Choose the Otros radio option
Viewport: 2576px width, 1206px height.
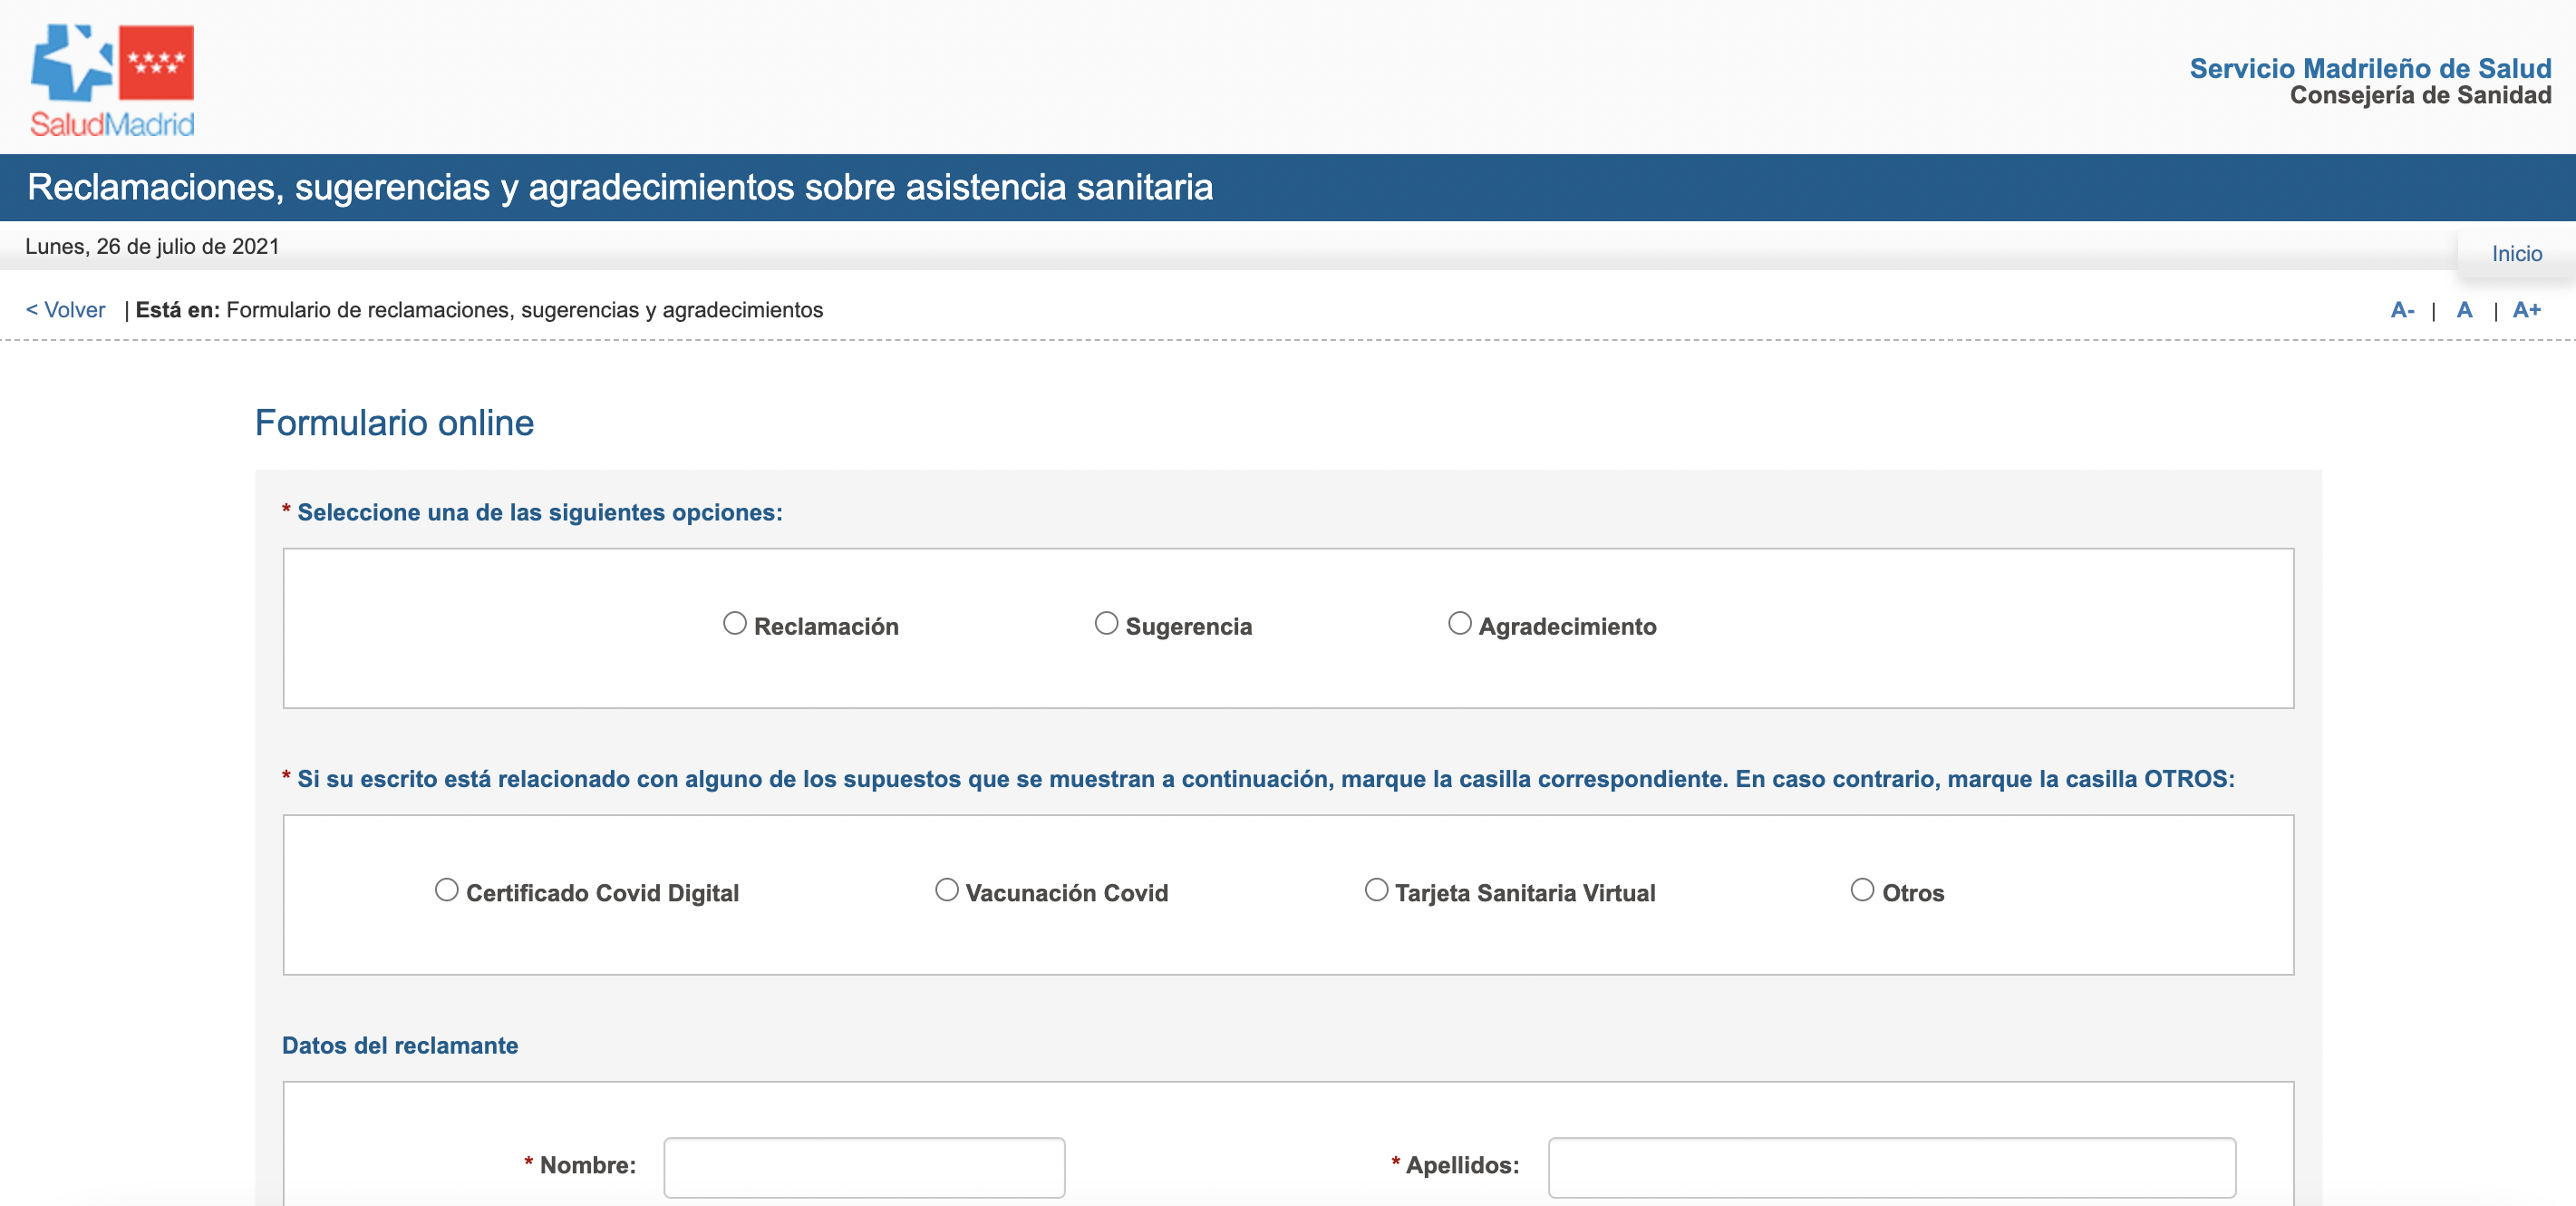tap(1862, 890)
